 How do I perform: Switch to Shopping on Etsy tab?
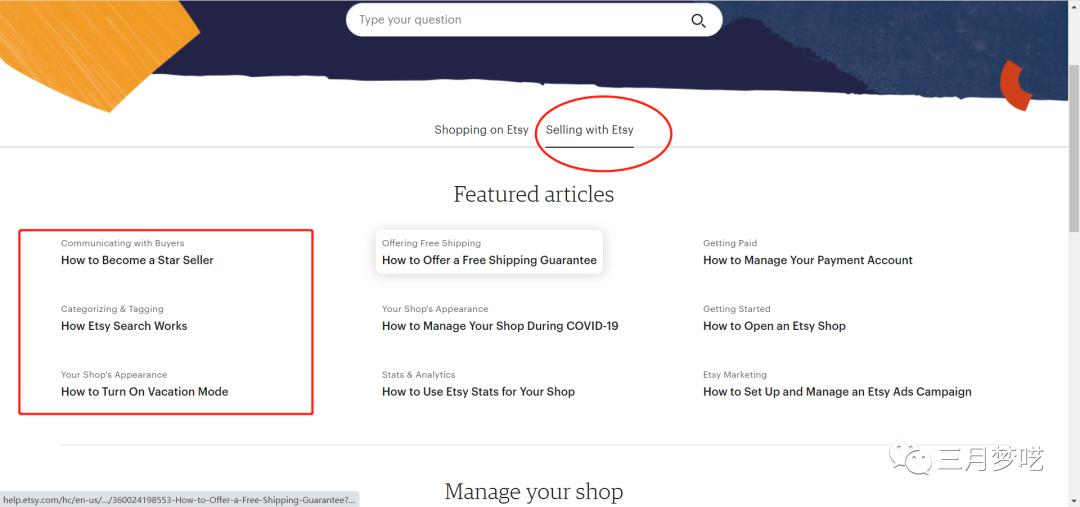481,130
